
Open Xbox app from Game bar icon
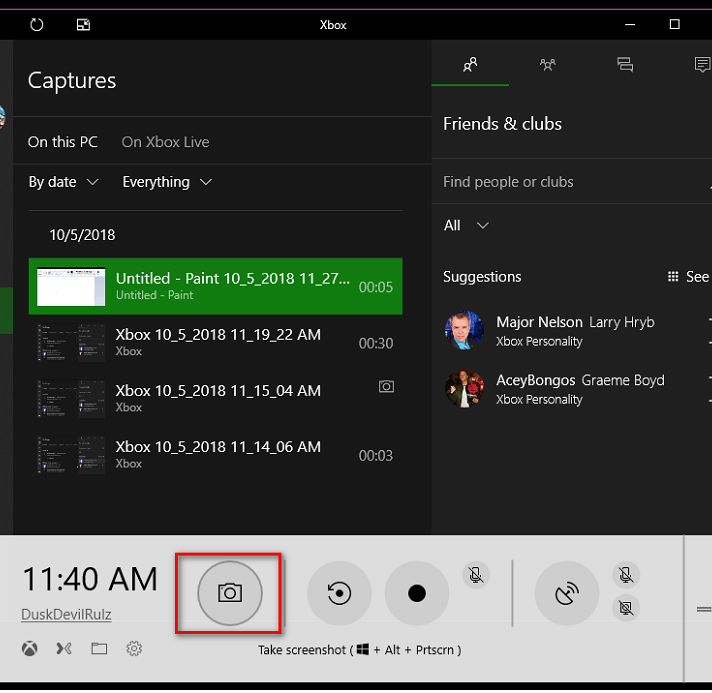click(x=30, y=649)
